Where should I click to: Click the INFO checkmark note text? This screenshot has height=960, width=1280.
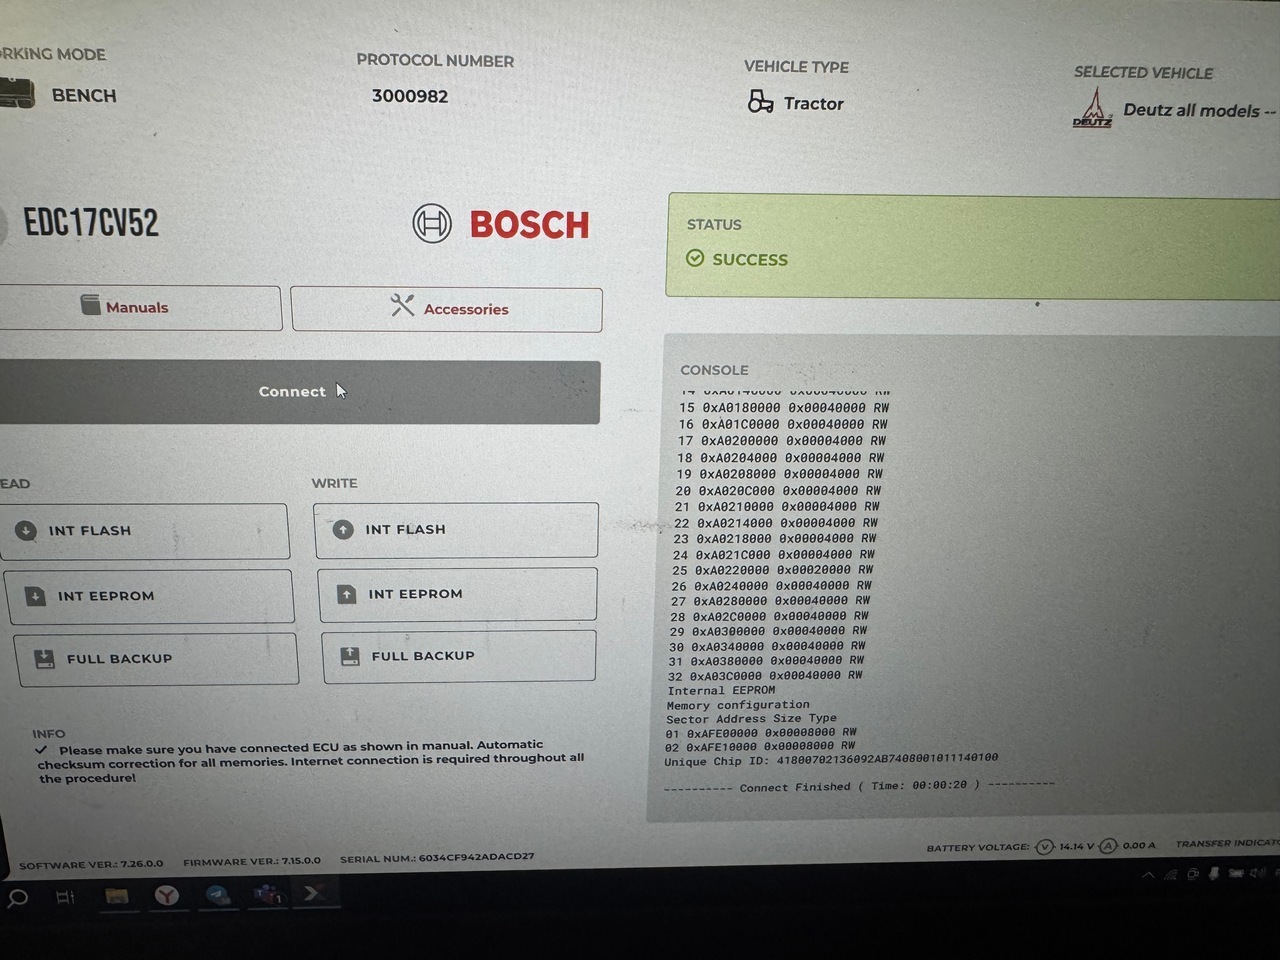[310, 762]
